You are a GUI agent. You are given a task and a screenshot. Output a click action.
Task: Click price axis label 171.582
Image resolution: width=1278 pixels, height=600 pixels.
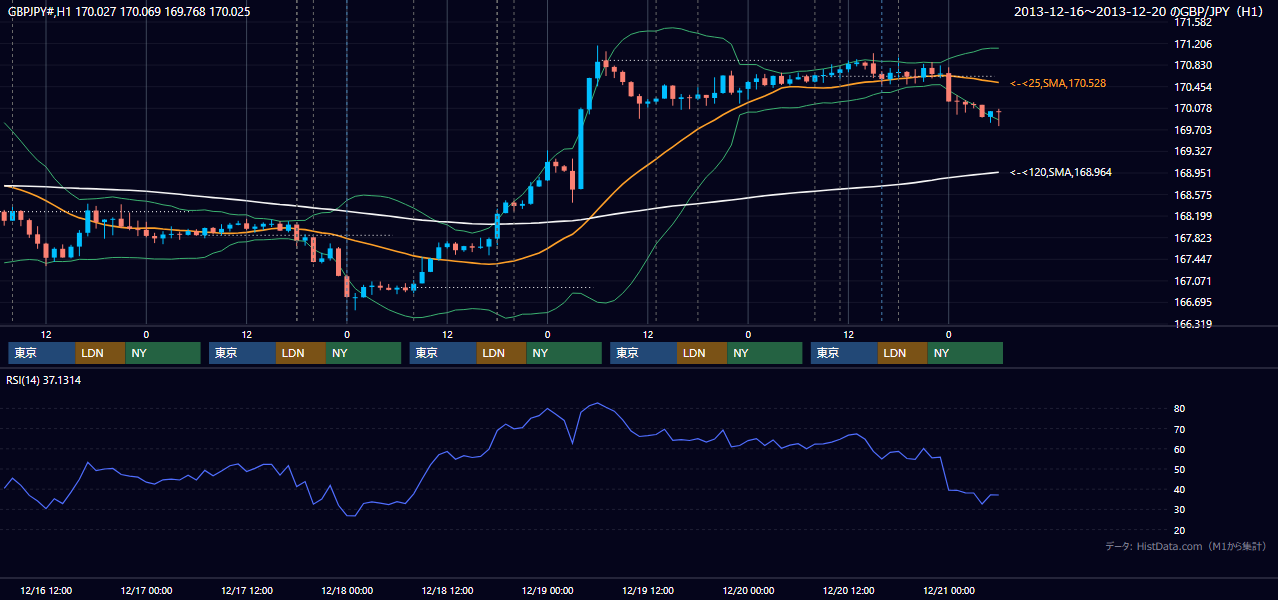[1193, 22]
